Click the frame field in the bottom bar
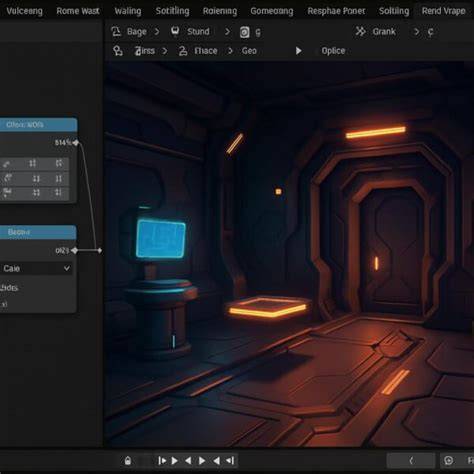The height and width of the screenshot is (474, 474). (411, 461)
